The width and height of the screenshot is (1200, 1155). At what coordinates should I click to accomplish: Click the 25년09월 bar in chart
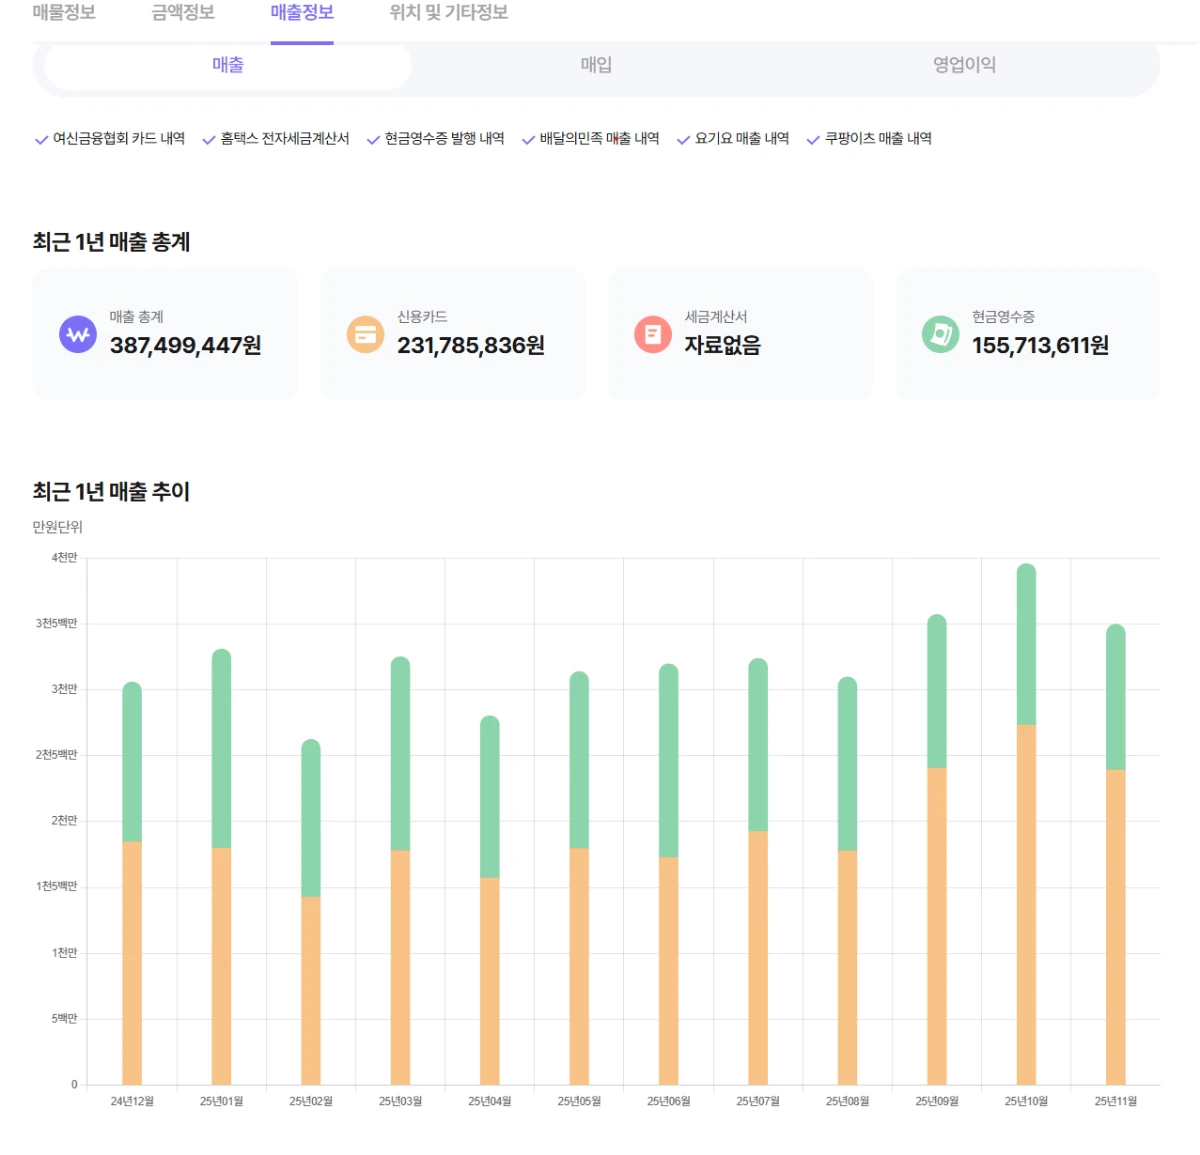(x=937, y=850)
